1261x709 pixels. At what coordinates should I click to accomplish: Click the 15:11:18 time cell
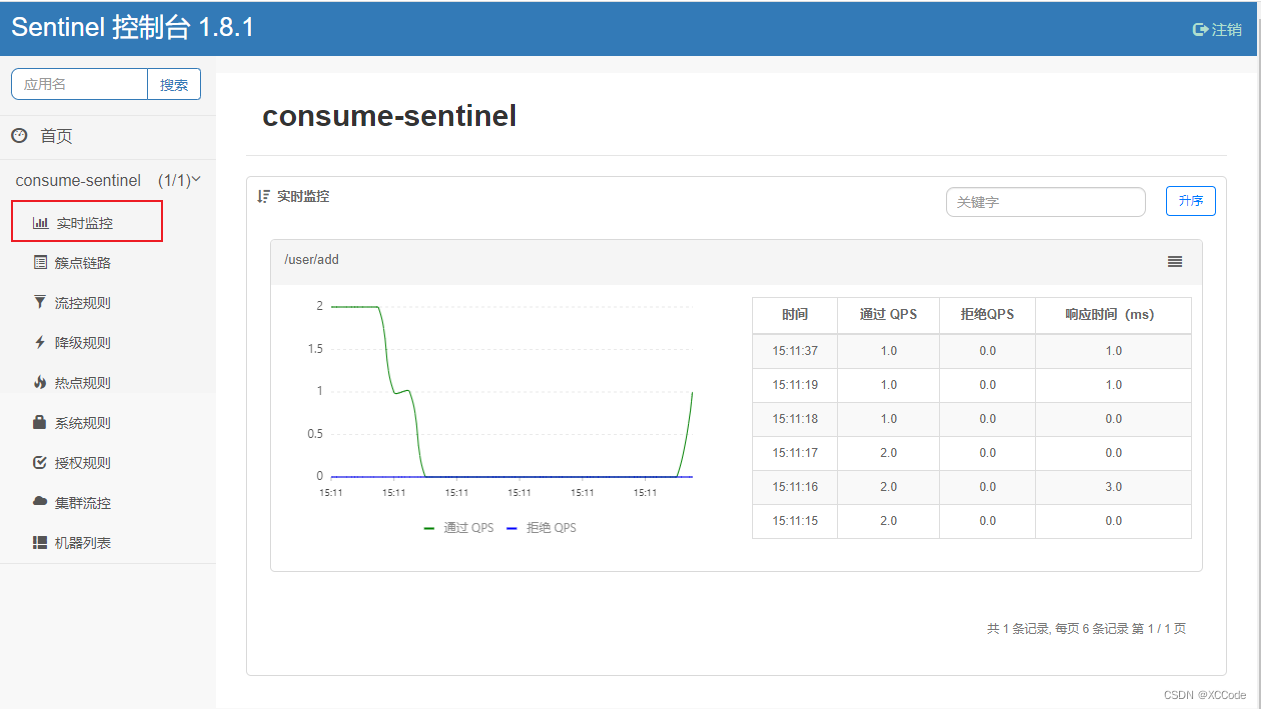[795, 419]
